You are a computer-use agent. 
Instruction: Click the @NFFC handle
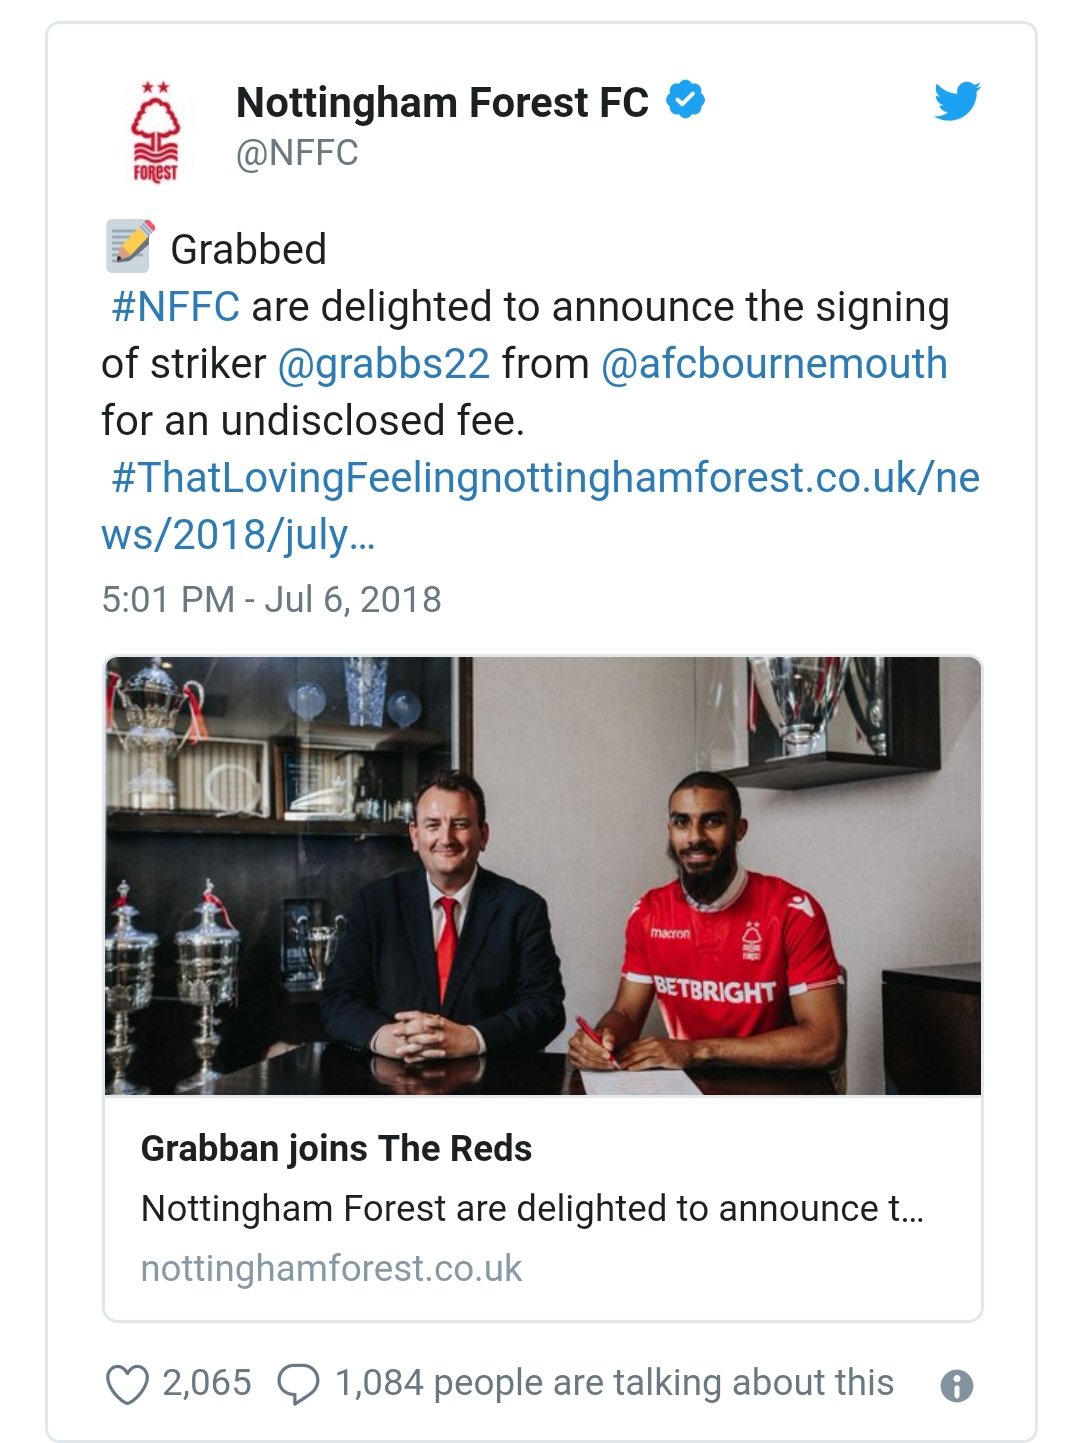click(x=297, y=153)
